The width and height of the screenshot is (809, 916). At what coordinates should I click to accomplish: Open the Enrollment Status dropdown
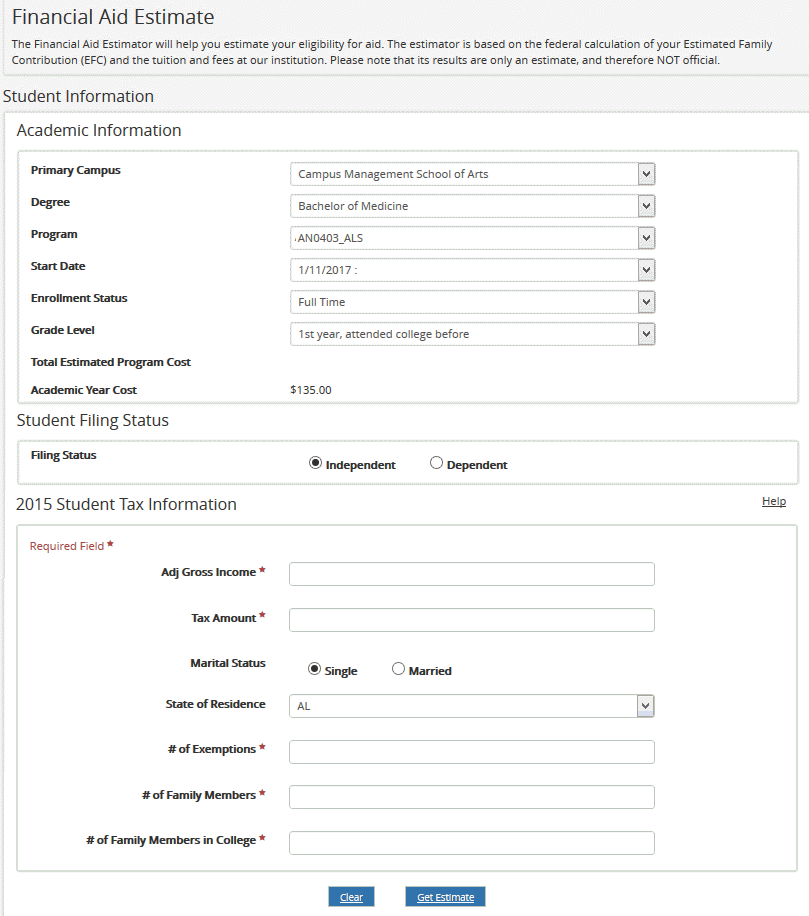pyautogui.click(x=647, y=301)
